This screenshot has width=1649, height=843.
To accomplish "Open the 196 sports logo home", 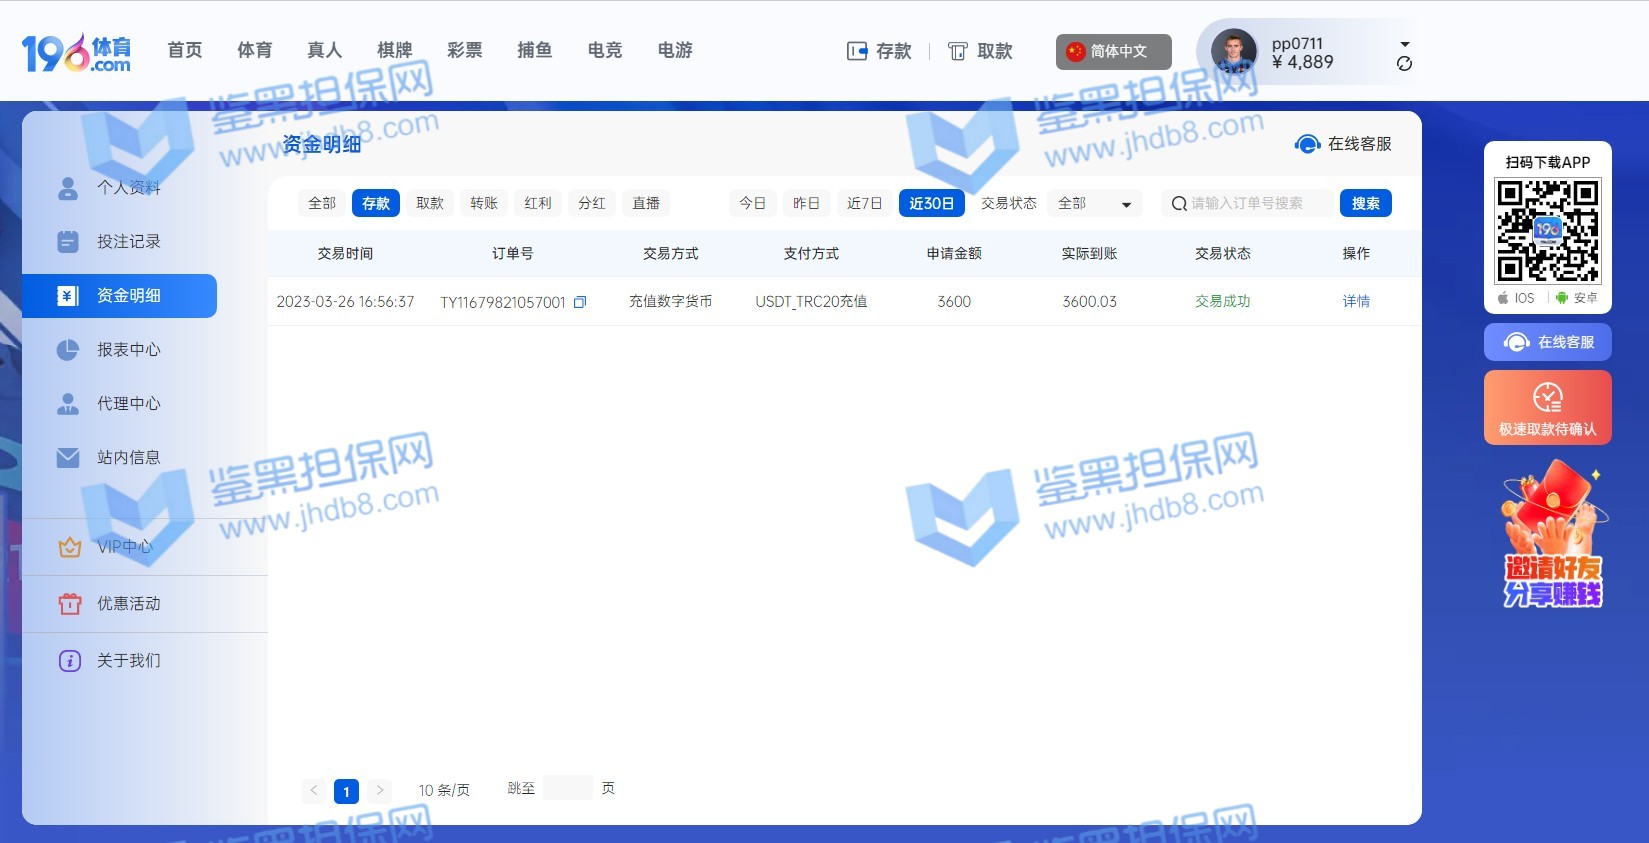I will pos(76,52).
